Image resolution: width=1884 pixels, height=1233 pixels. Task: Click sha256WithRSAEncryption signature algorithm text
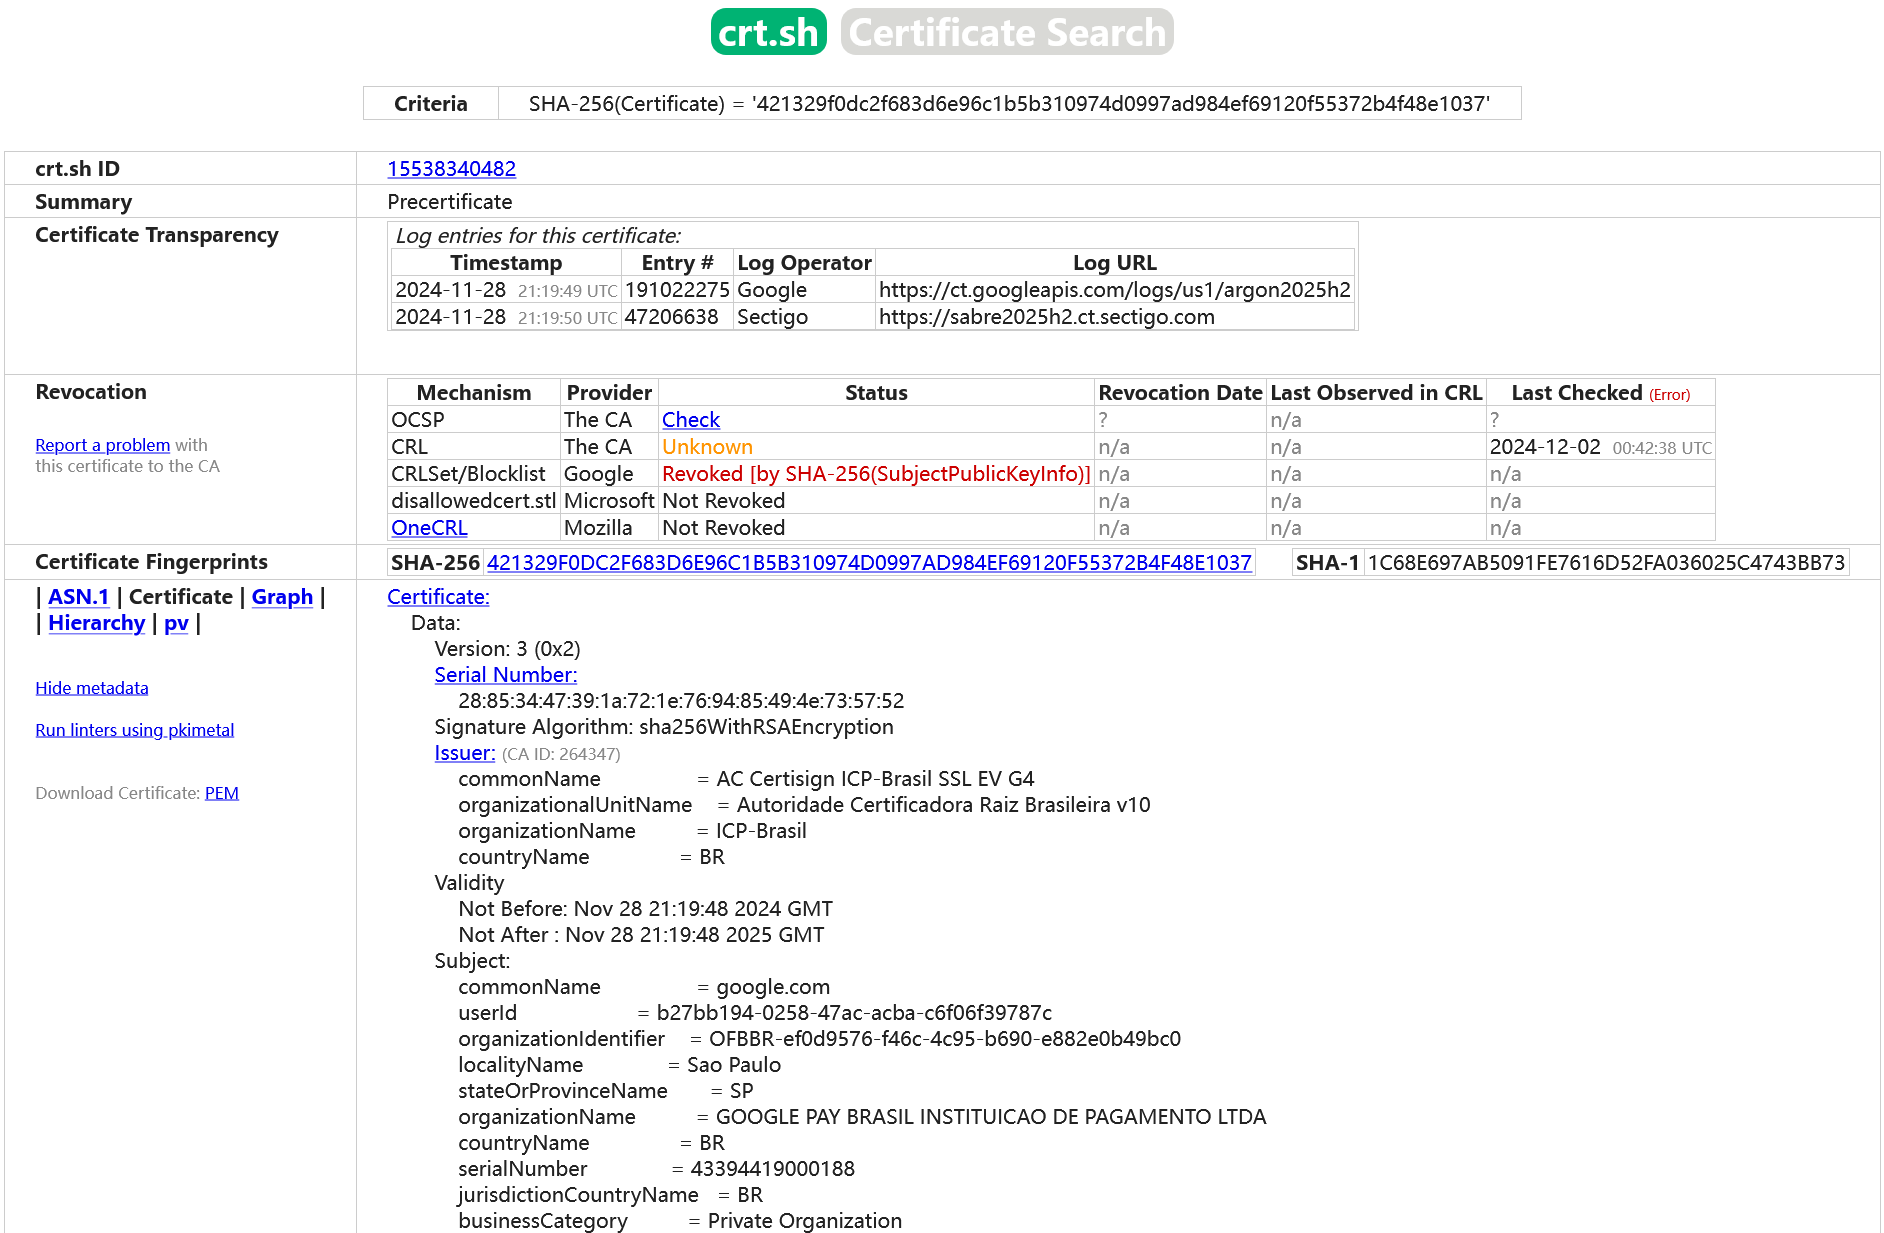pyautogui.click(x=766, y=727)
